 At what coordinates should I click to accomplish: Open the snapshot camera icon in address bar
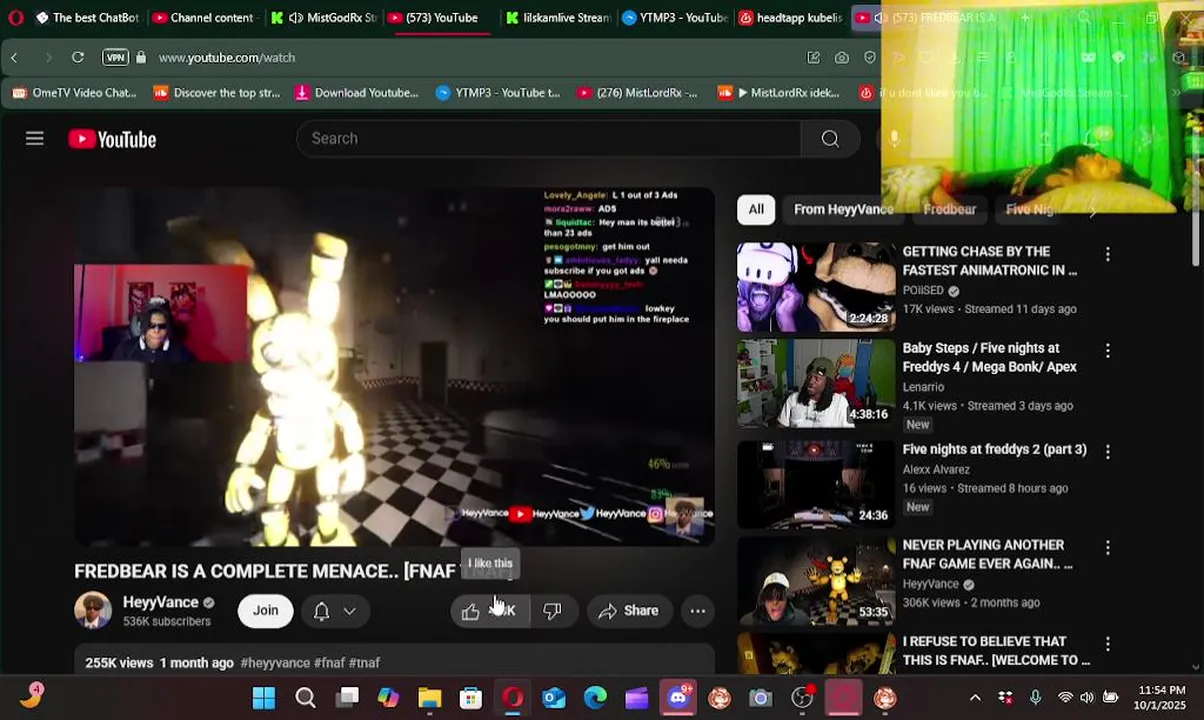(x=842, y=58)
